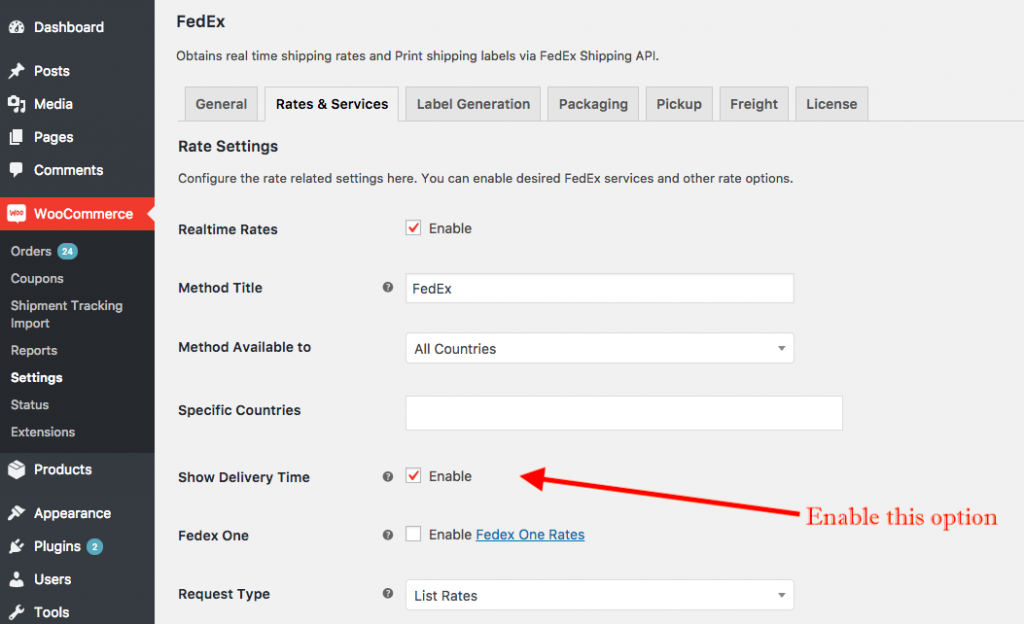Open the Settings submenu item
Image resolution: width=1024 pixels, height=624 pixels.
pos(37,377)
